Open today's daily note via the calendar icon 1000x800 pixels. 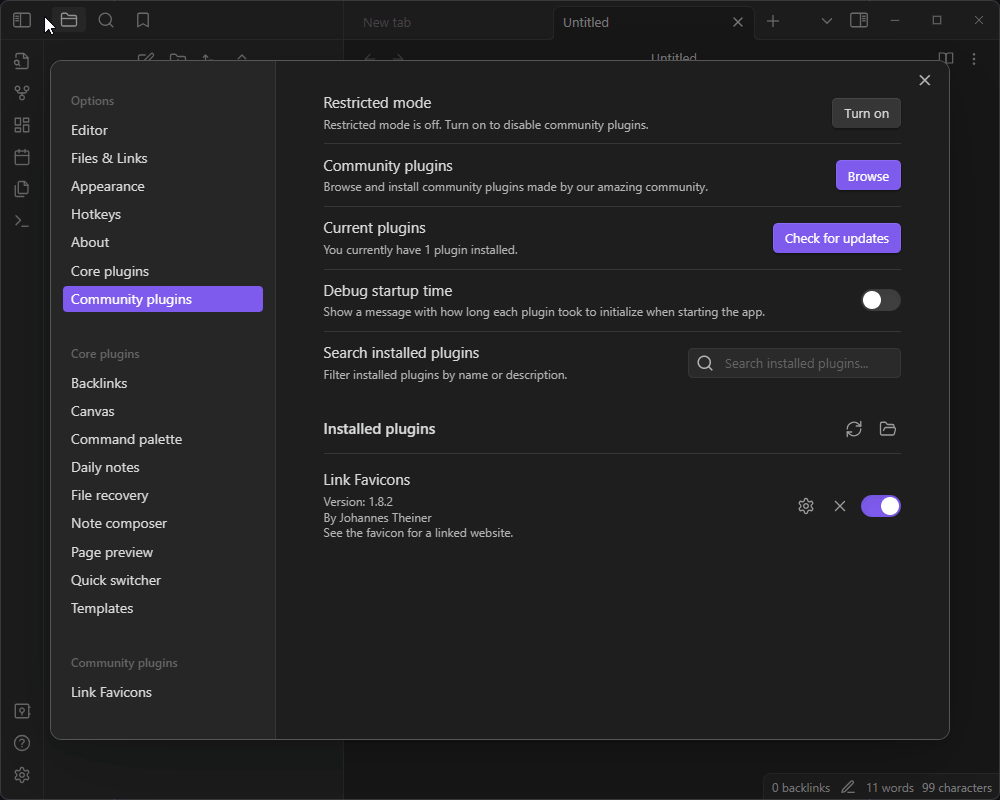point(21,156)
